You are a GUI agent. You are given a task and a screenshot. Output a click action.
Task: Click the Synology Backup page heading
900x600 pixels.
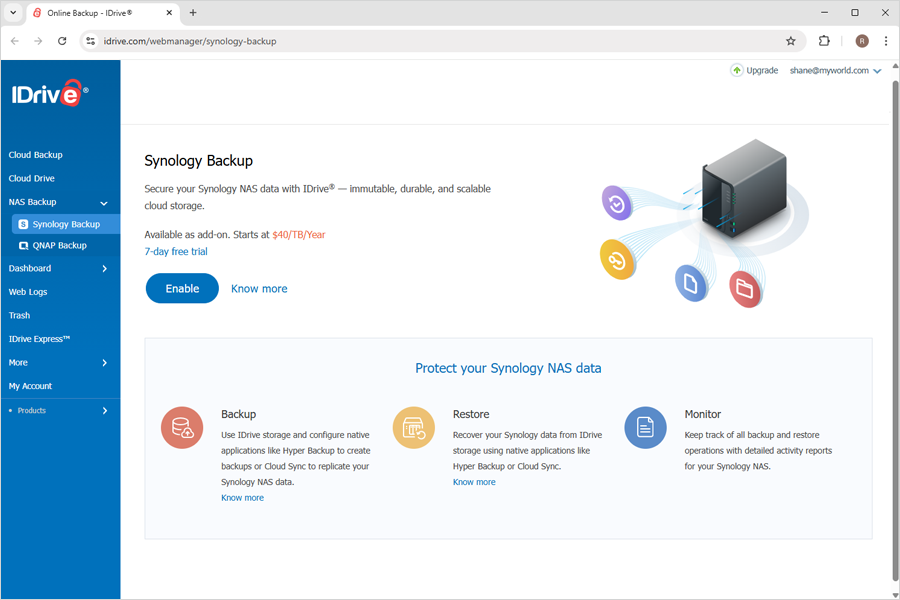(x=199, y=161)
